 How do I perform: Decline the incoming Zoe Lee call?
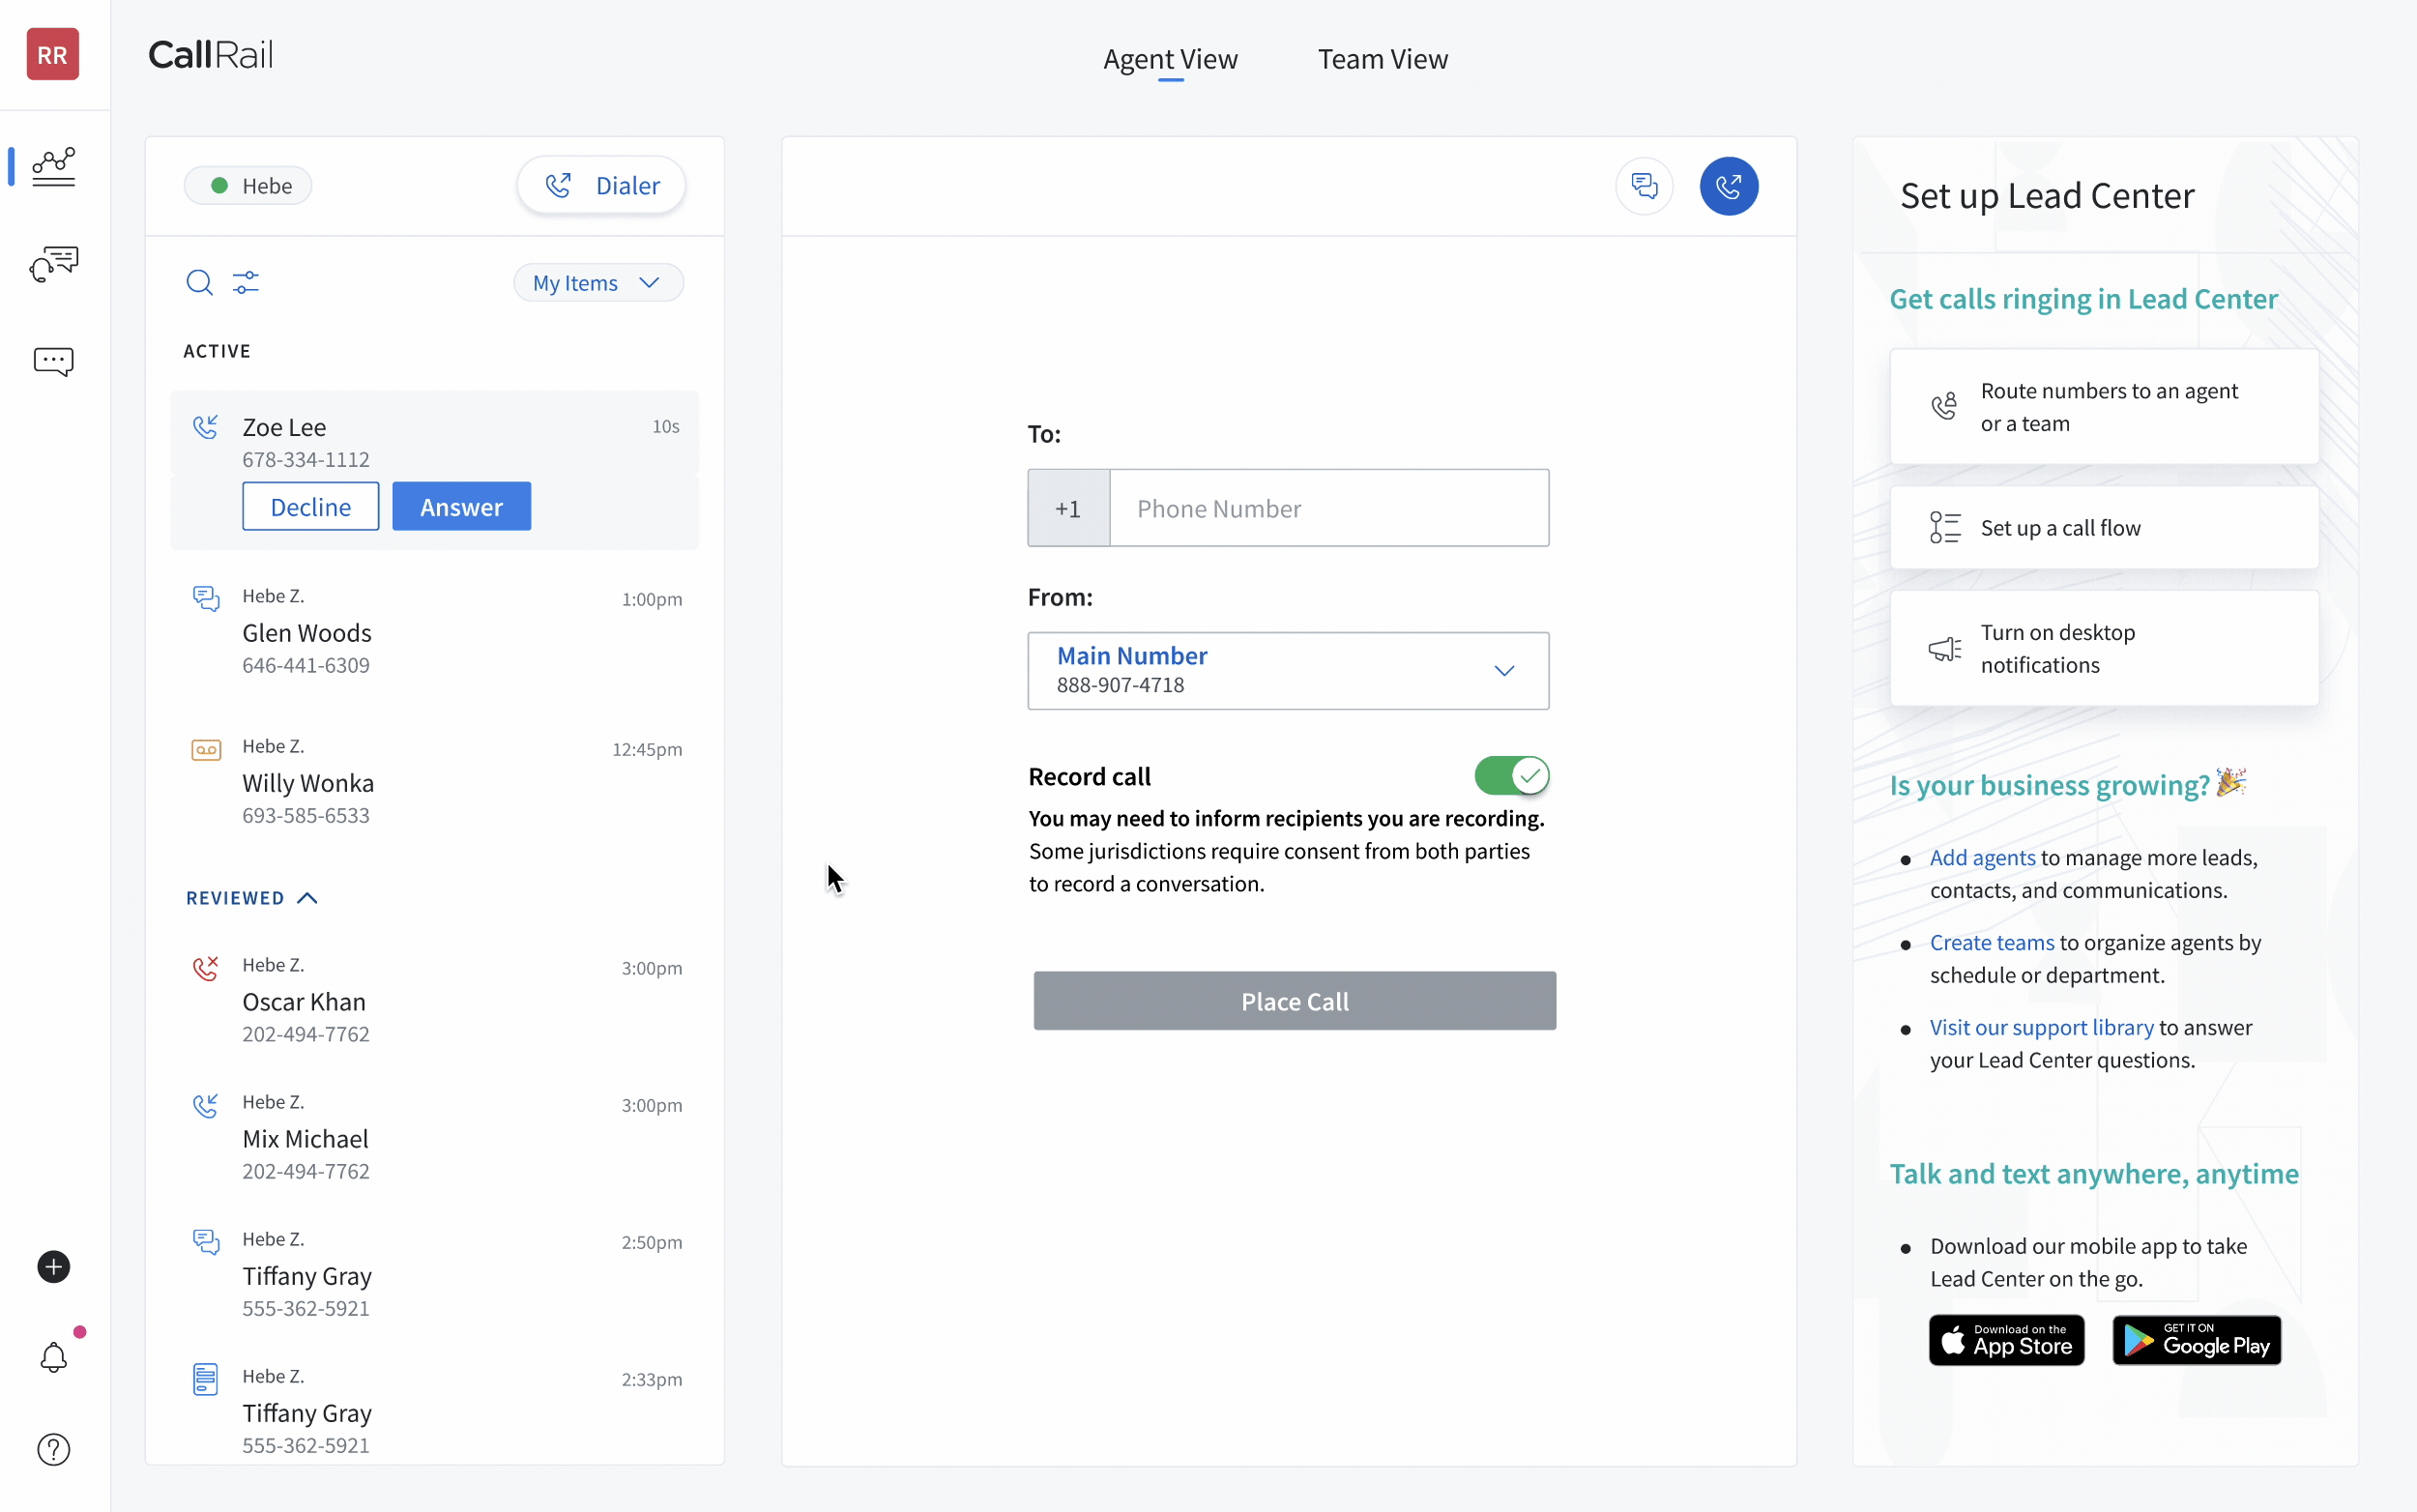[310, 507]
